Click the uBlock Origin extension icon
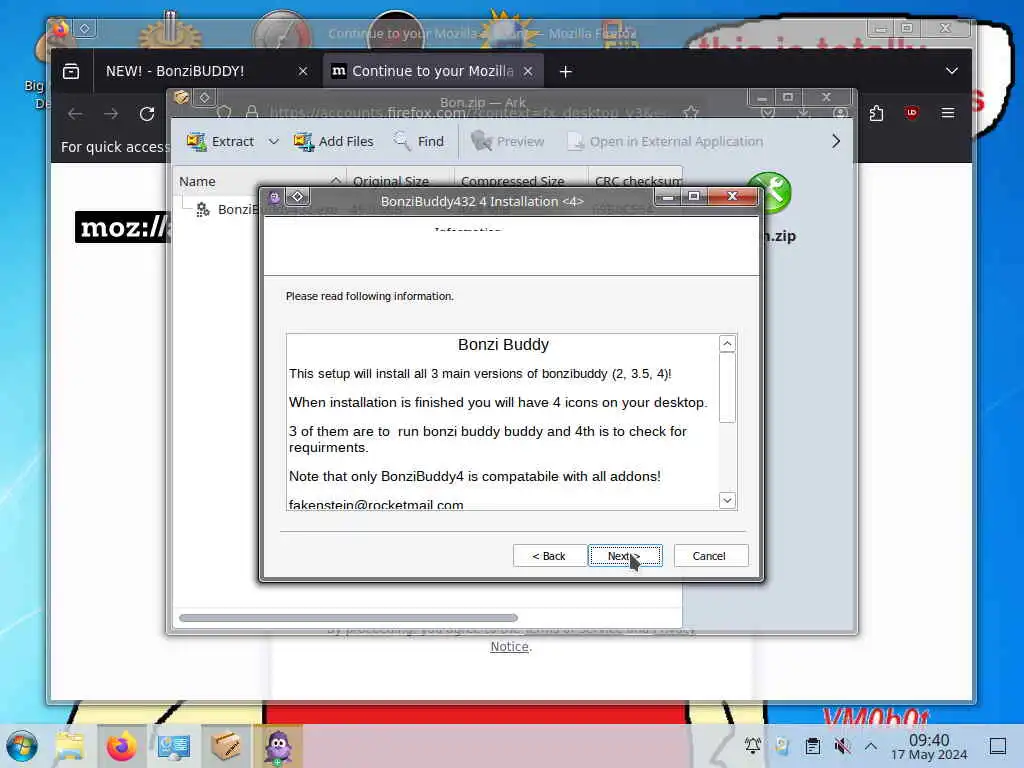 coord(912,113)
